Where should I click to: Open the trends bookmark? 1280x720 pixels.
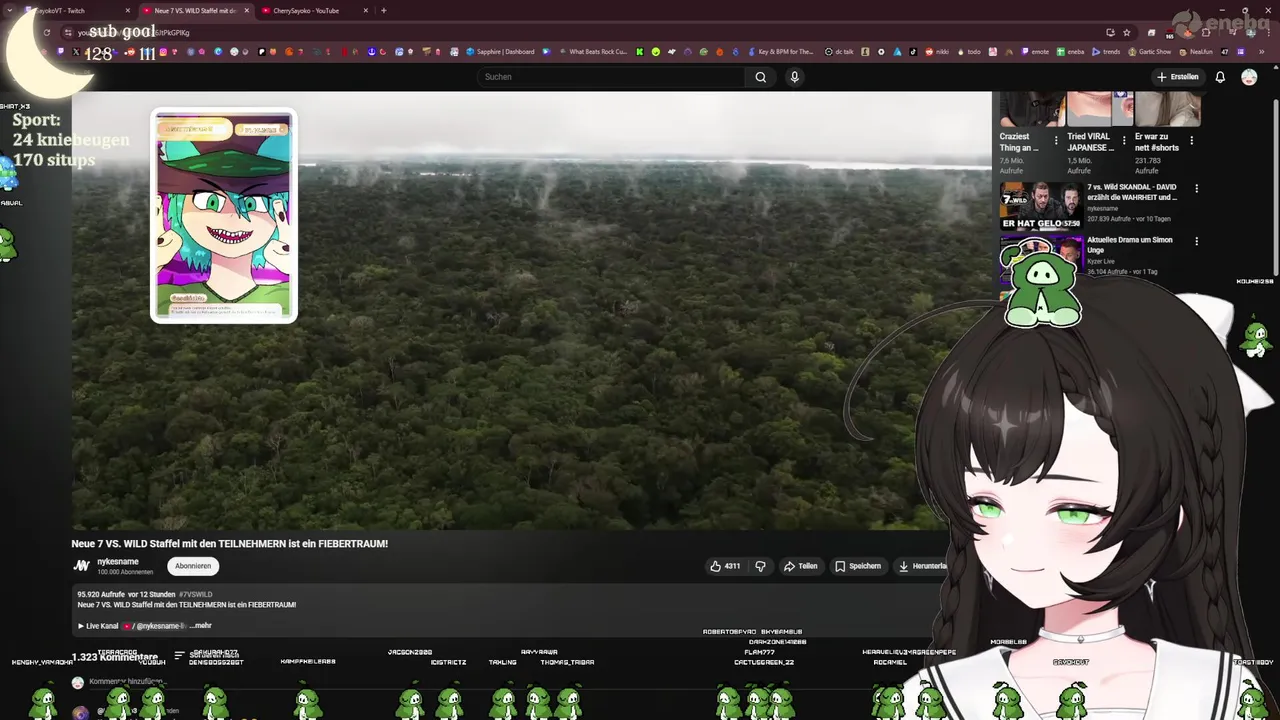click(x=1105, y=52)
